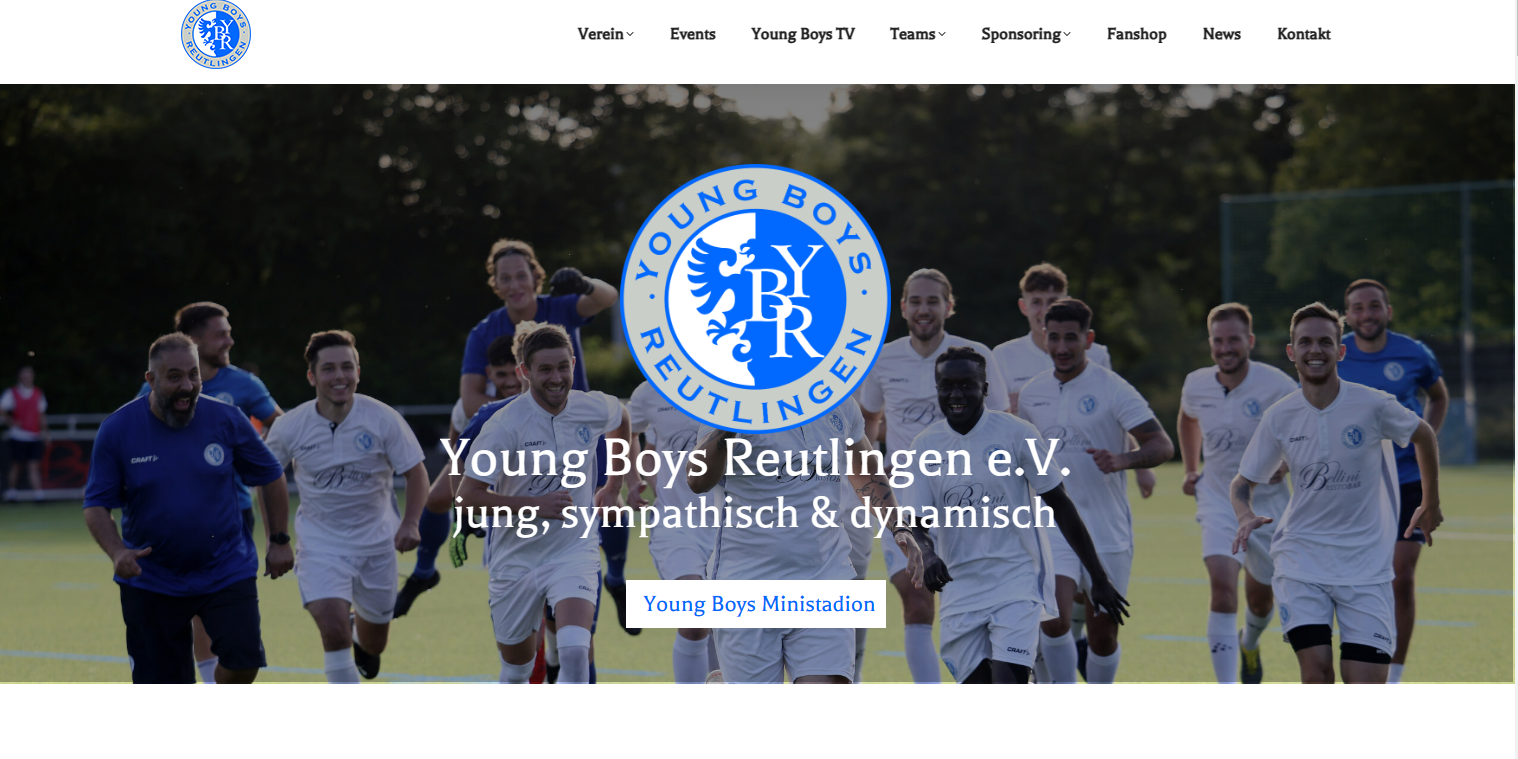Open the Verein menu item
Screen dimensions: 1518x759
(x=601, y=34)
